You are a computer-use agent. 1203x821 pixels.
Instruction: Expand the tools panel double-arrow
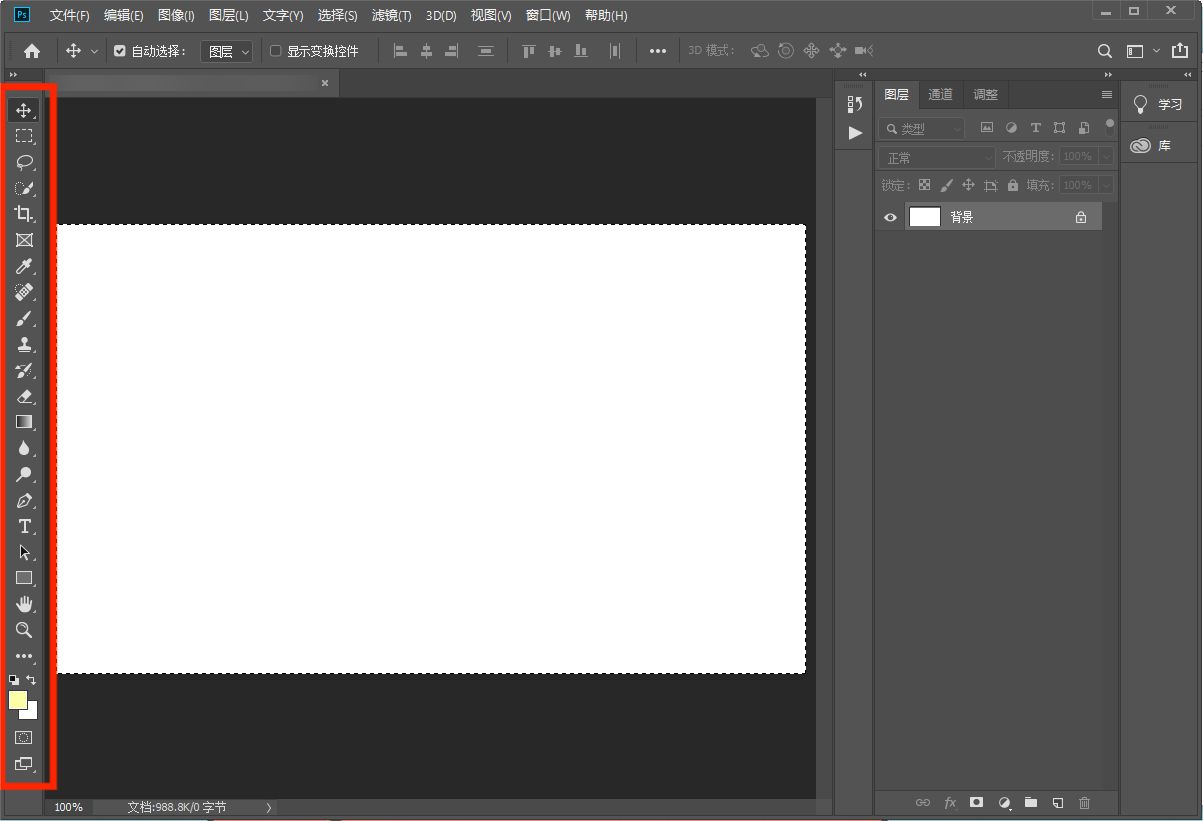coord(13,75)
